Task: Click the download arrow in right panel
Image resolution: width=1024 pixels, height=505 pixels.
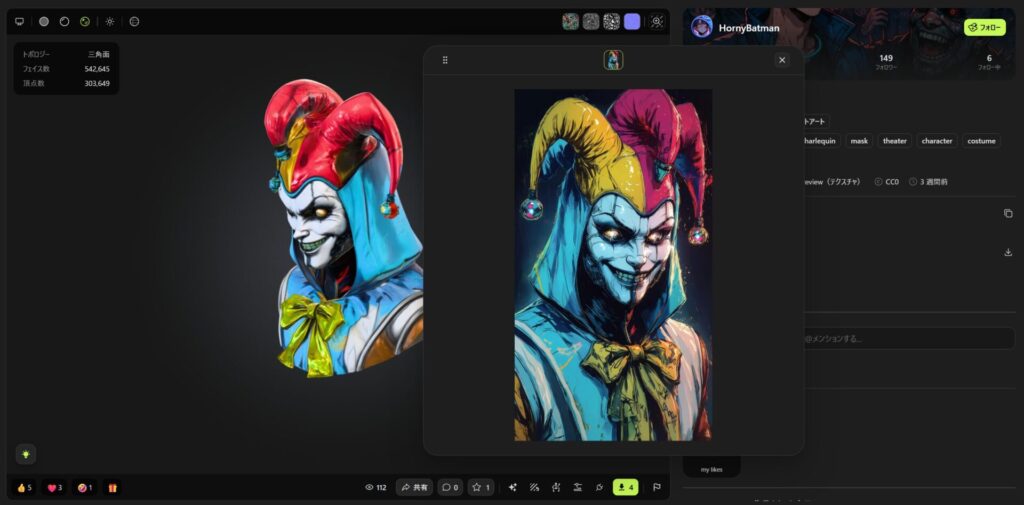Action: pyautogui.click(x=1008, y=252)
